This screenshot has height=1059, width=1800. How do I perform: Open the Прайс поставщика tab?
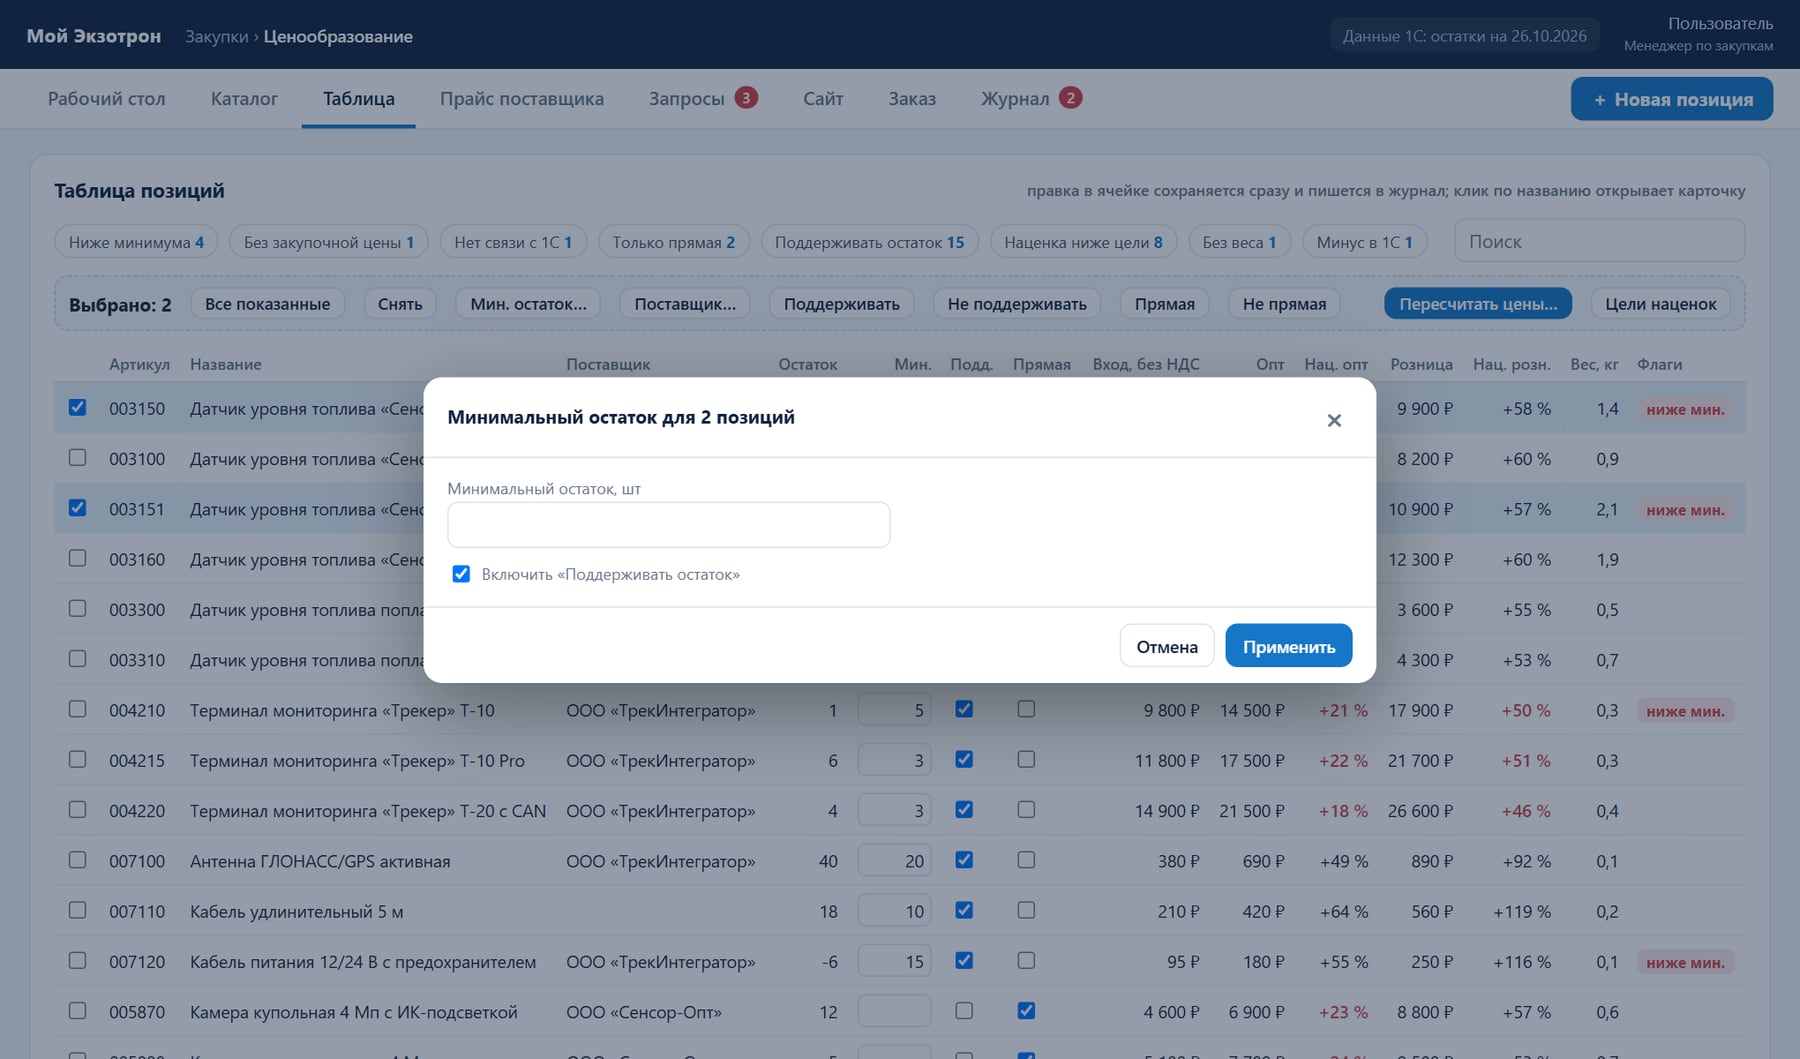pos(522,99)
